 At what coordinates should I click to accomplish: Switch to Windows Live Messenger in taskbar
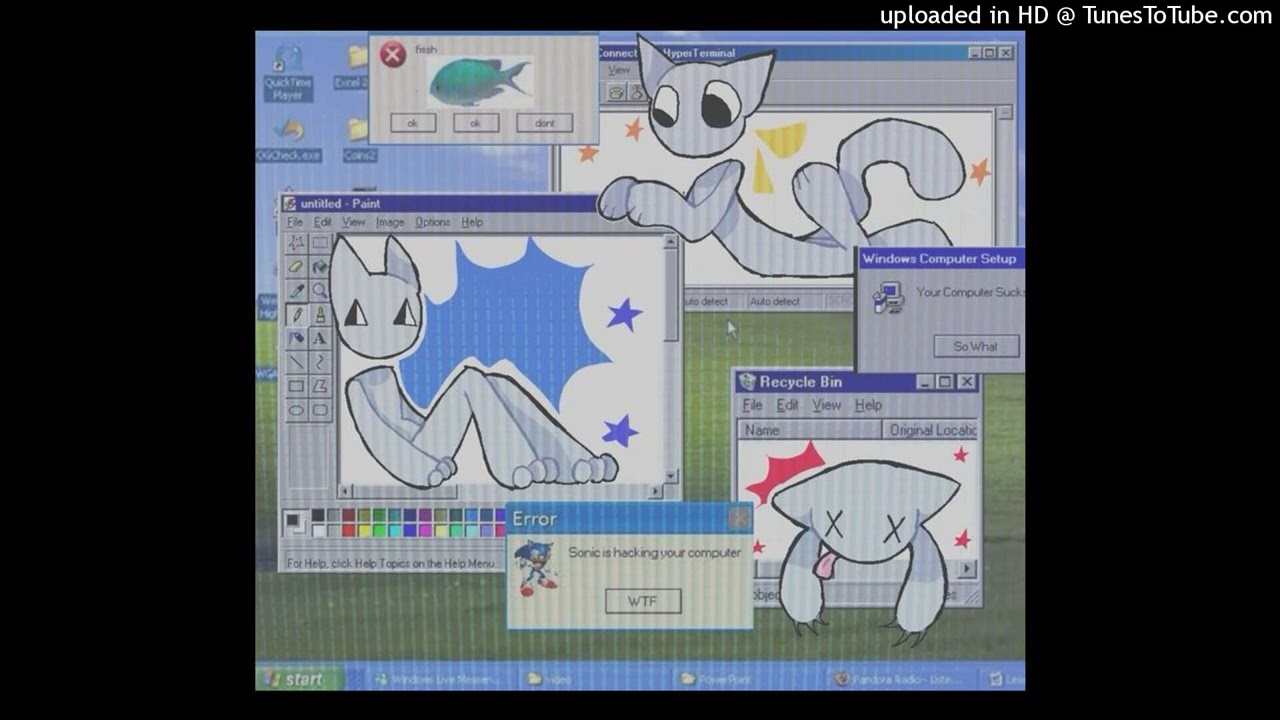[440, 679]
